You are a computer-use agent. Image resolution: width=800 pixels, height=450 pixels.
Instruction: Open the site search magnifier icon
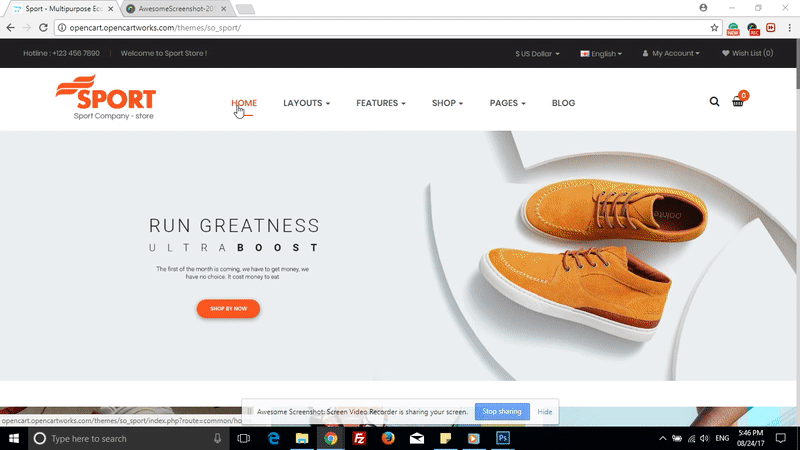tap(714, 102)
